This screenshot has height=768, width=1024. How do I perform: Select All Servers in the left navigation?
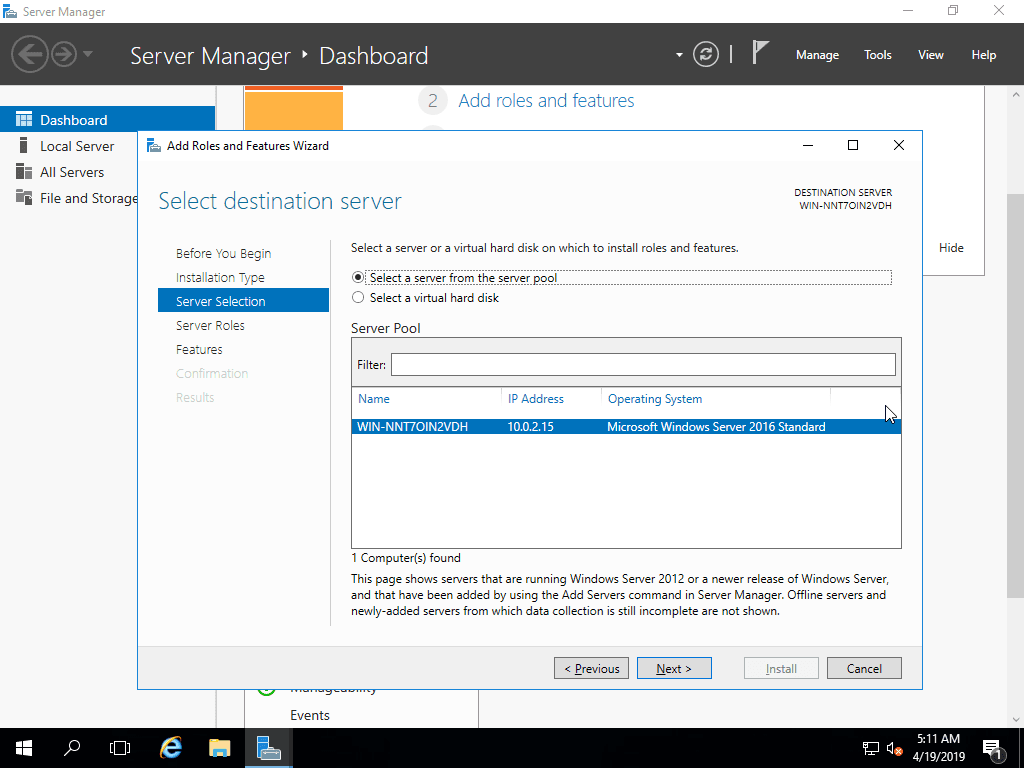click(x=71, y=172)
